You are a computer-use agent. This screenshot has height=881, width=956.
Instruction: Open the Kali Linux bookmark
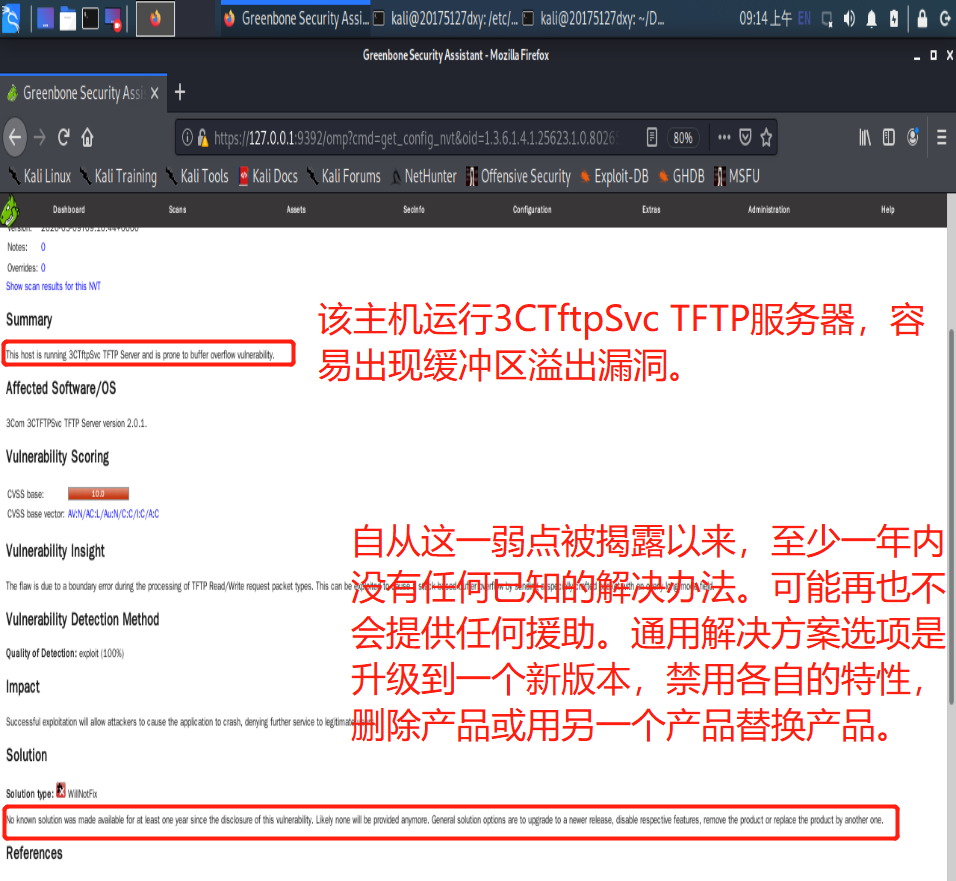40,177
